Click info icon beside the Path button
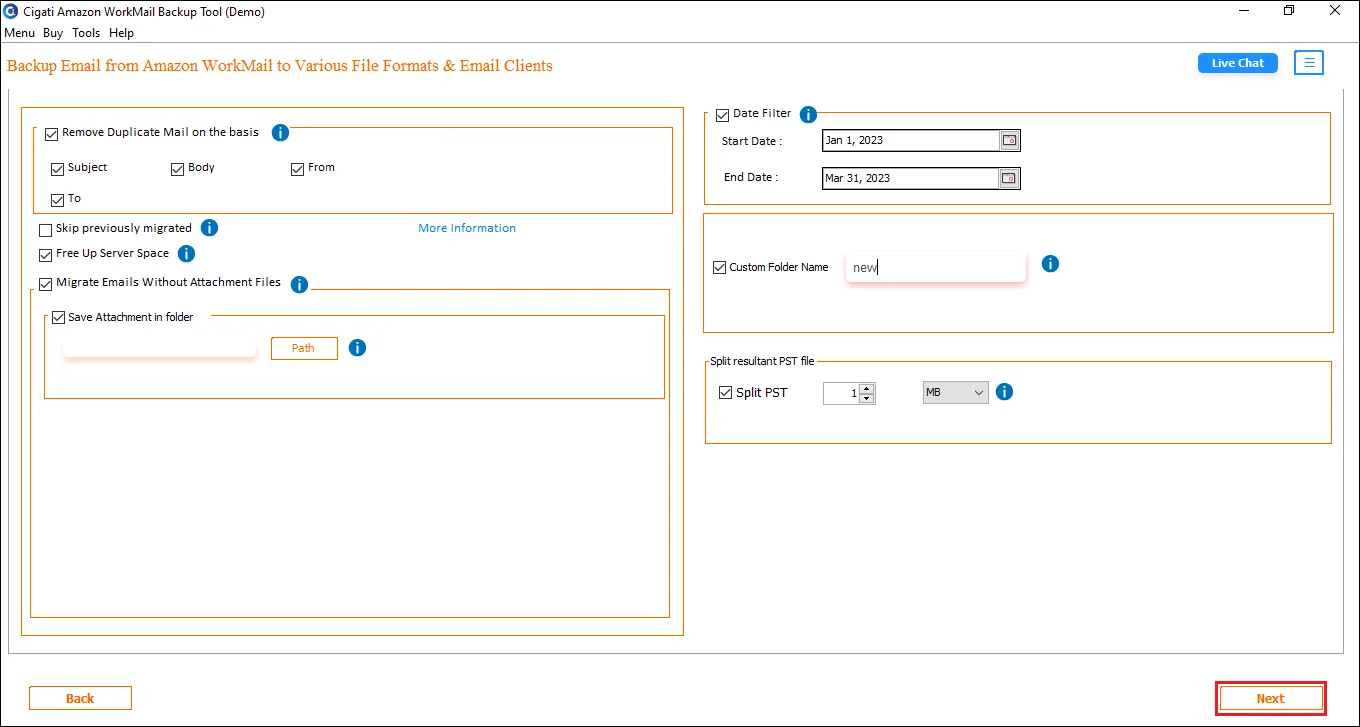Screen dimensions: 1360x727 (x=357, y=348)
